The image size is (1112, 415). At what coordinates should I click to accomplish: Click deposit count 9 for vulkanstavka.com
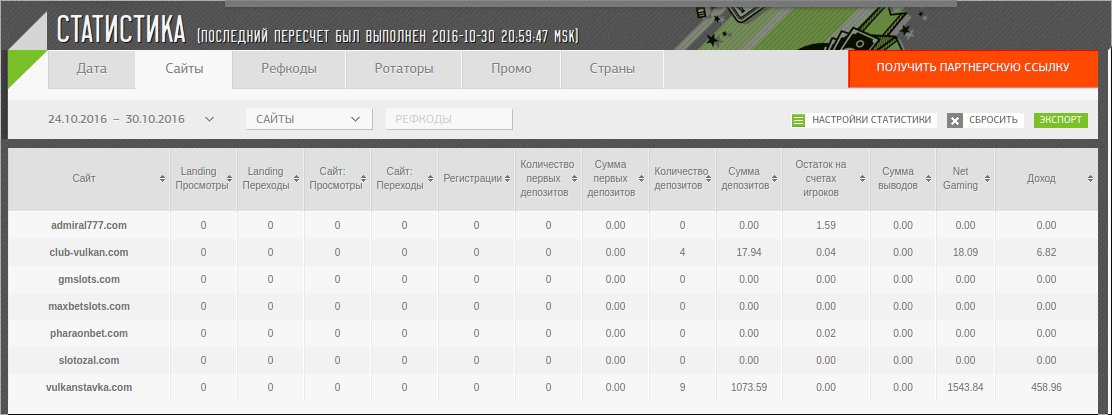[682, 387]
